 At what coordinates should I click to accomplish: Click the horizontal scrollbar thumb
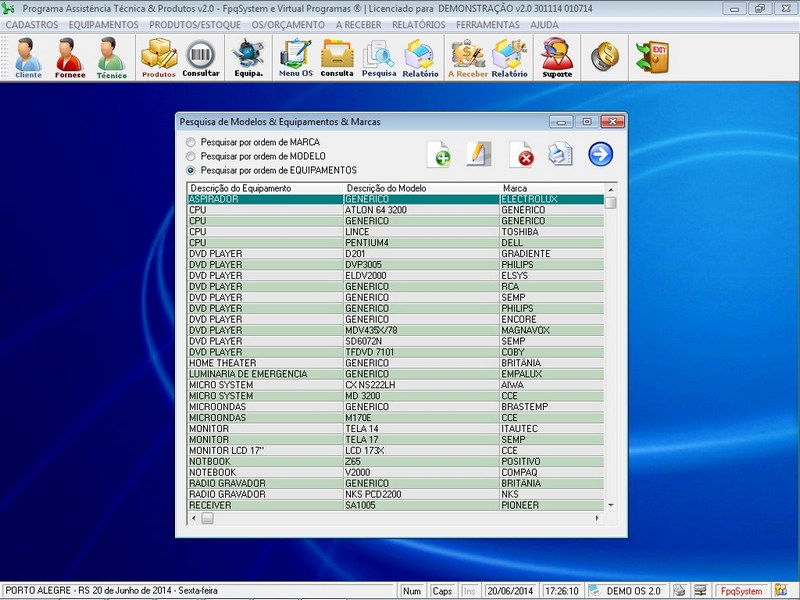point(208,518)
